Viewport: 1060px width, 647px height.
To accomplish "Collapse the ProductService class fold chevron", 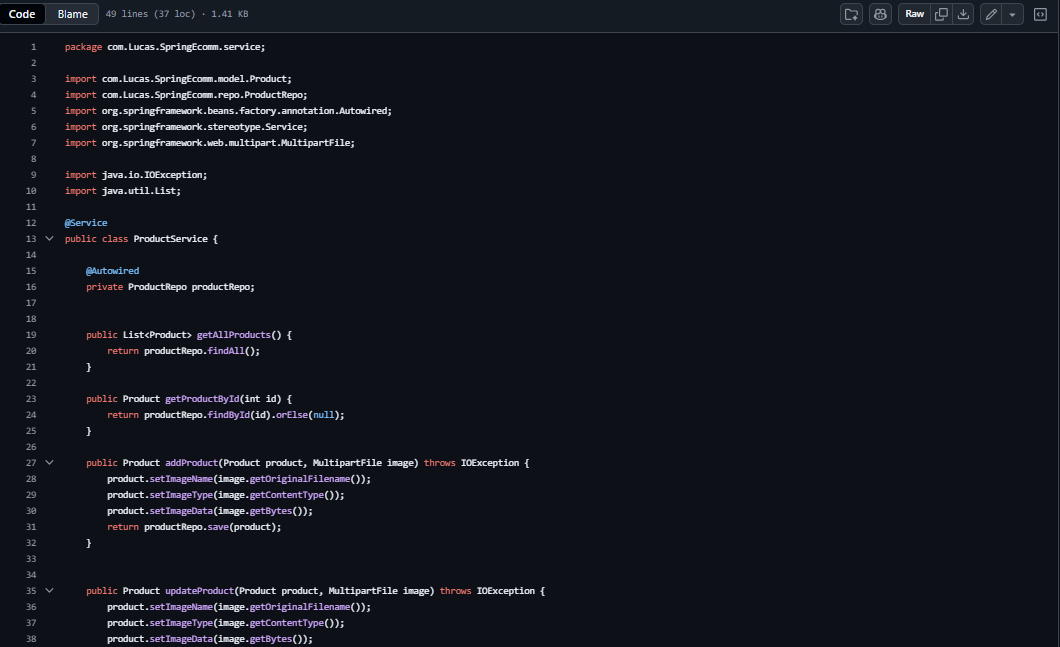I will click(x=49, y=239).
